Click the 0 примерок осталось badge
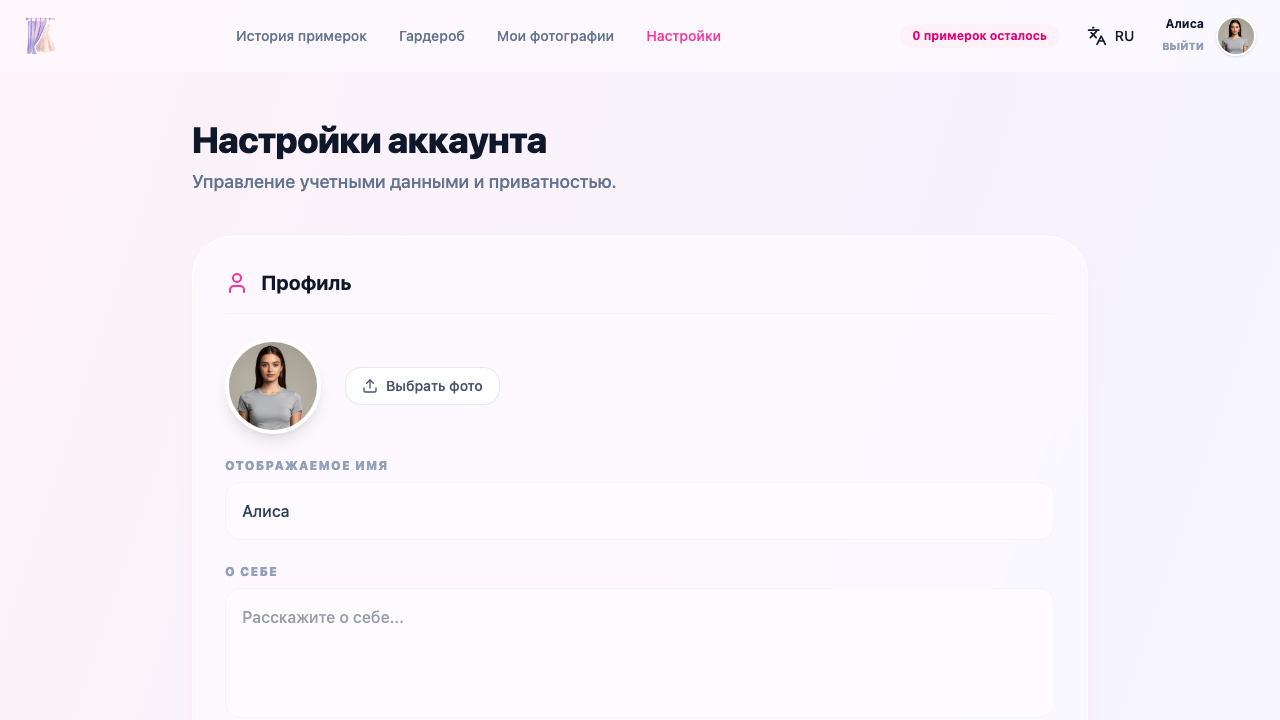 point(978,35)
